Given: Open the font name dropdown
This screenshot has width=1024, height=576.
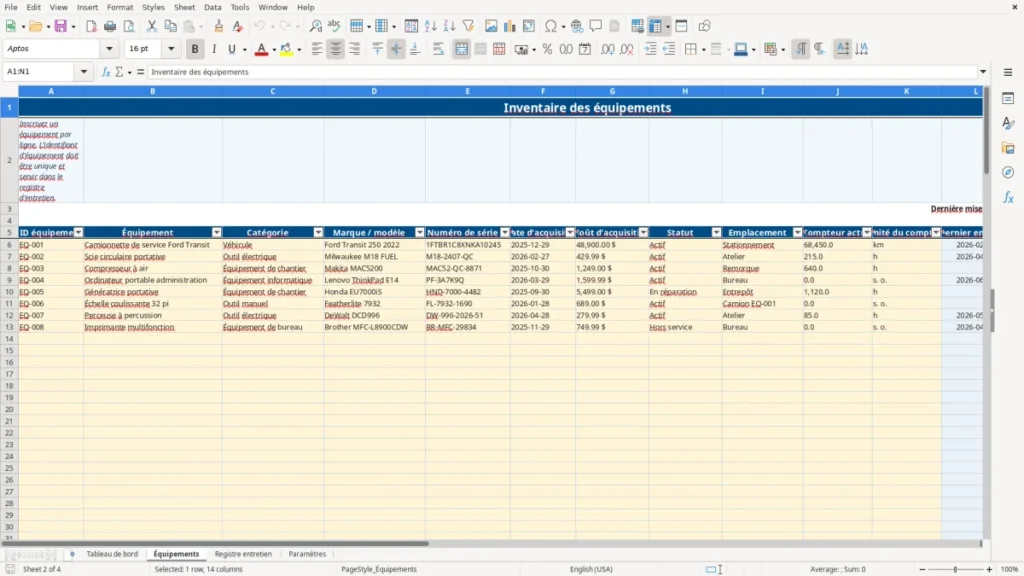Looking at the screenshot, I should pyautogui.click(x=109, y=48).
